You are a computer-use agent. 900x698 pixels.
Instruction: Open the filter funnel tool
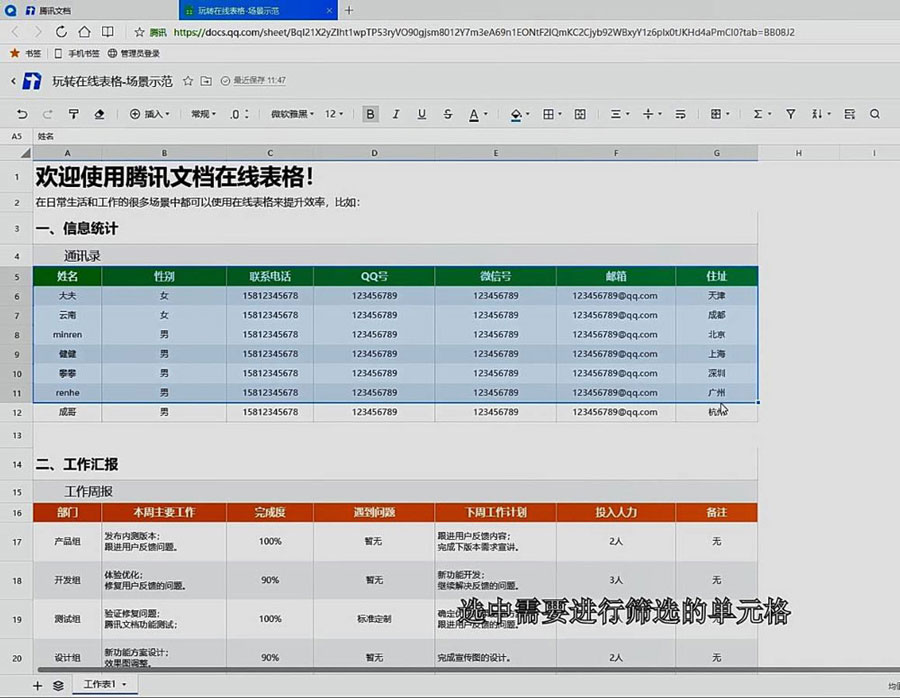tap(790, 114)
